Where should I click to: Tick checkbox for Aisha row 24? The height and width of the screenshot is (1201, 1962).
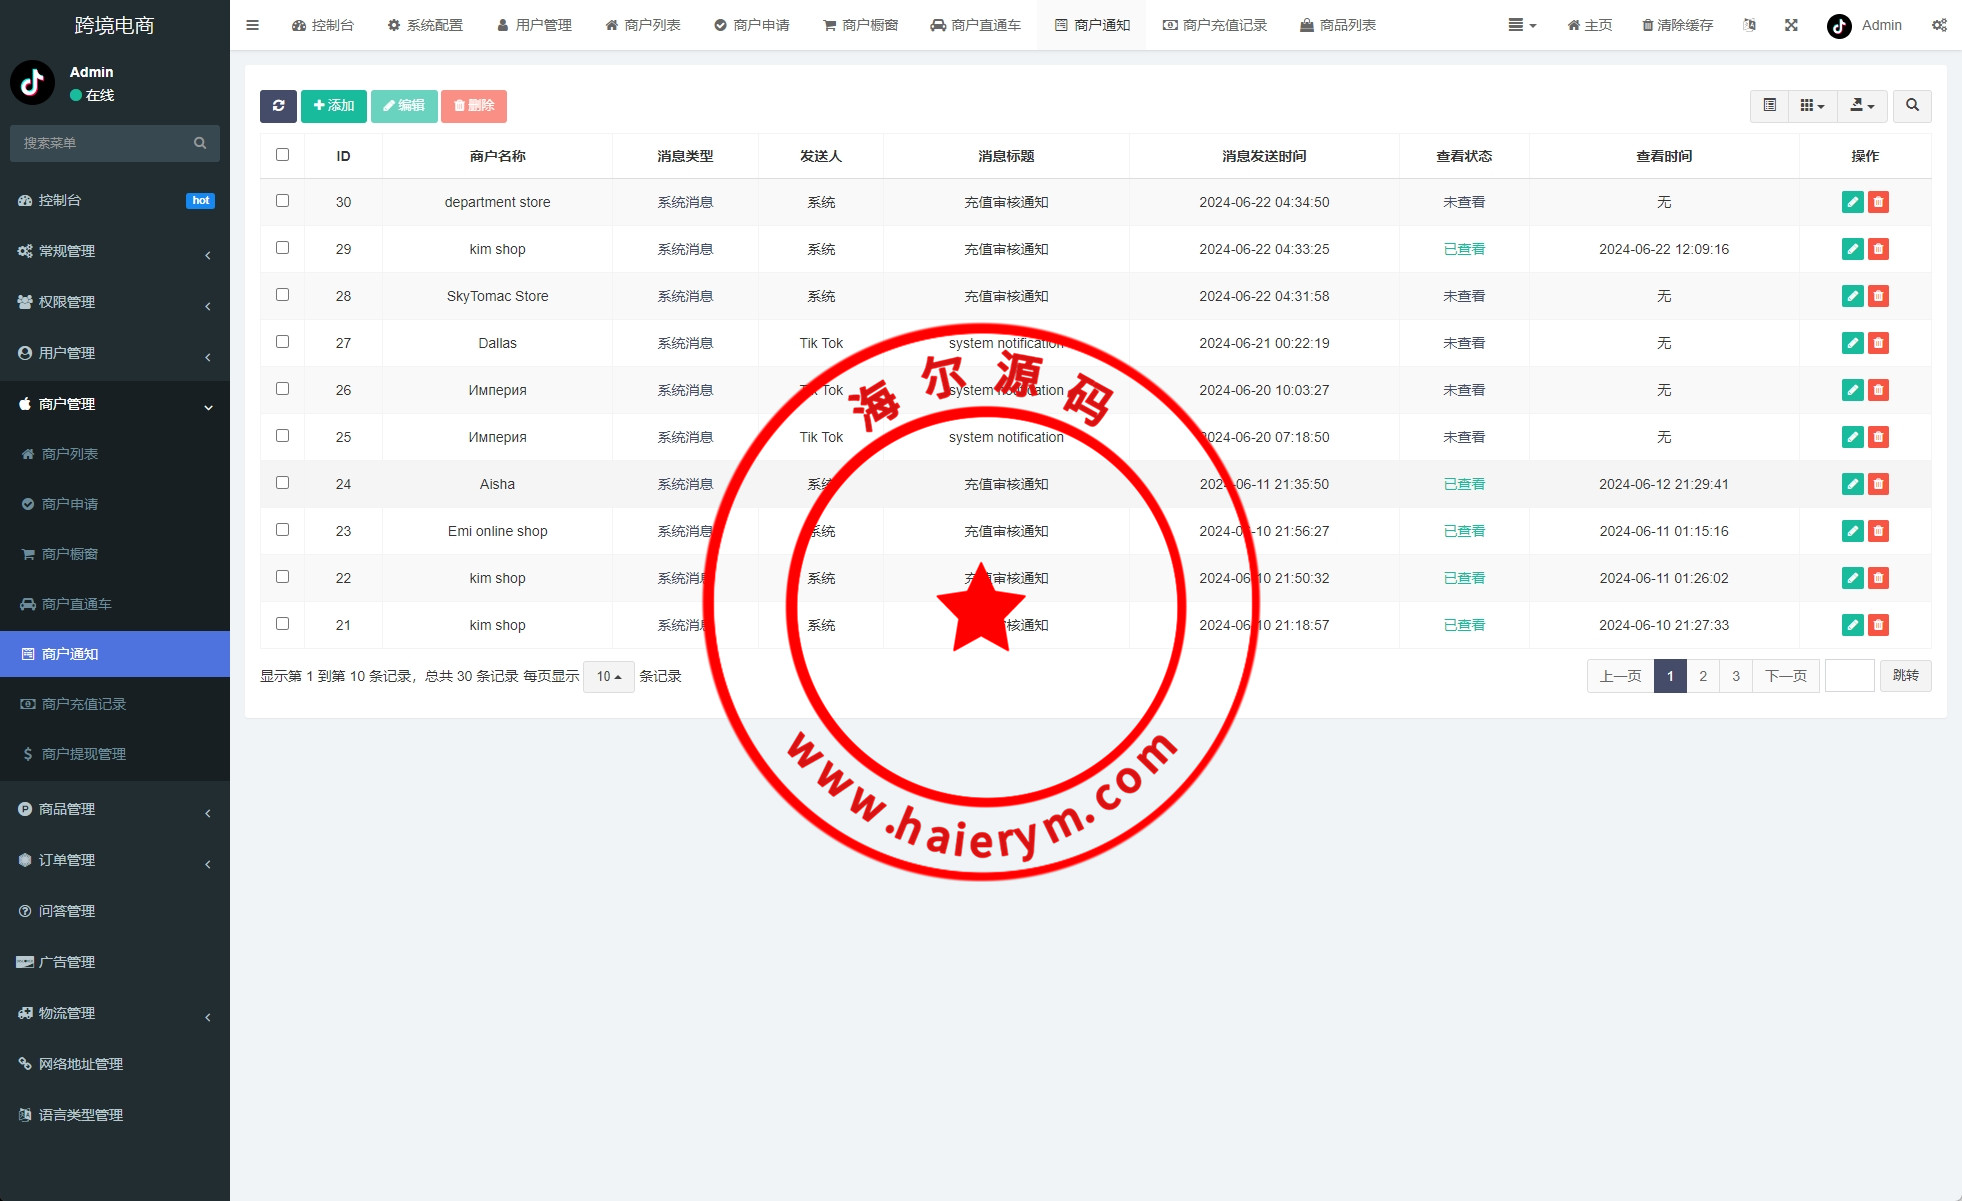pos(282,483)
